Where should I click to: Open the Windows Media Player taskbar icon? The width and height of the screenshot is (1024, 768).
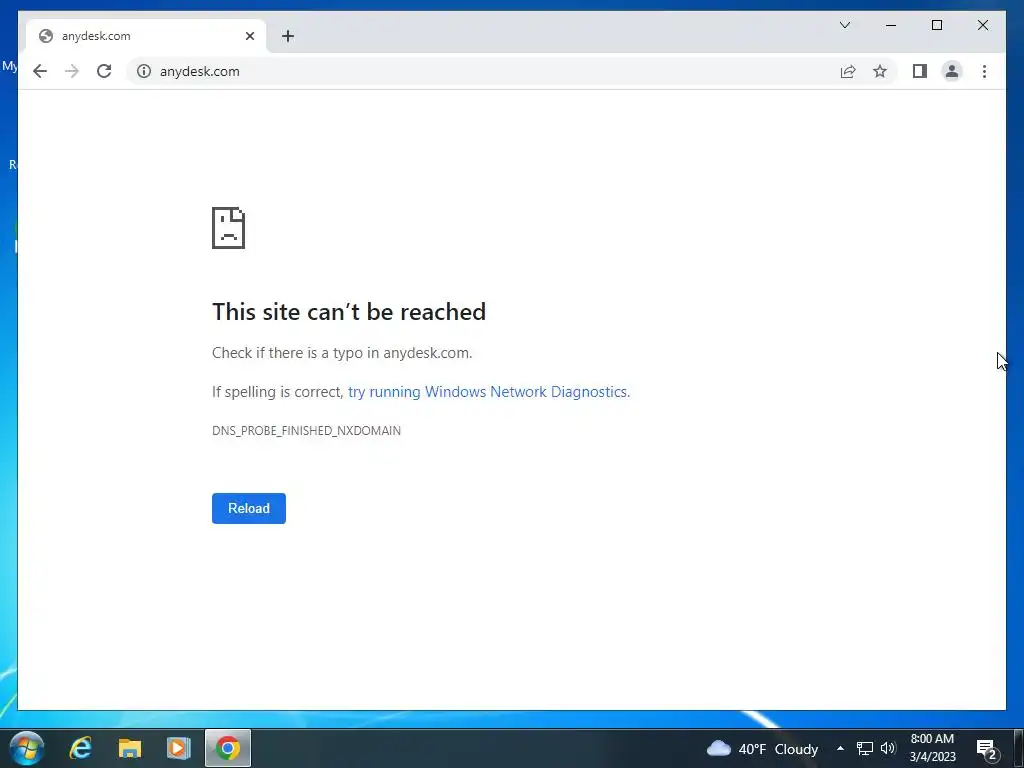pos(178,748)
